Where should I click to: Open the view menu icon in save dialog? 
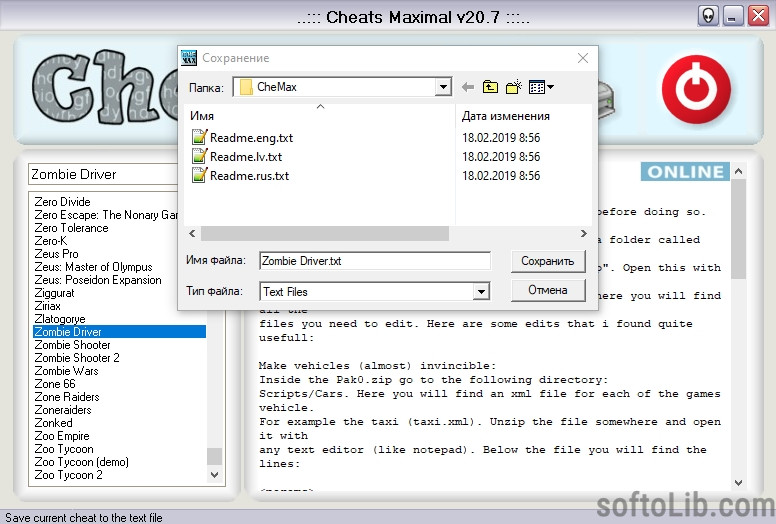[541, 88]
